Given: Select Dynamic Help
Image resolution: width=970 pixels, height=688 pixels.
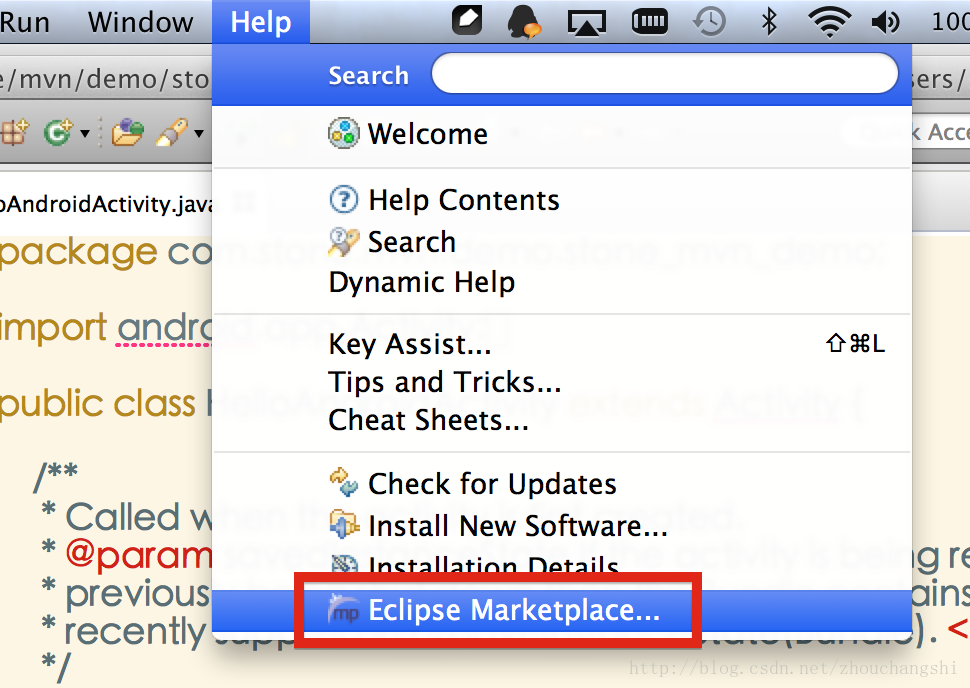Looking at the screenshot, I should [x=562, y=282].
